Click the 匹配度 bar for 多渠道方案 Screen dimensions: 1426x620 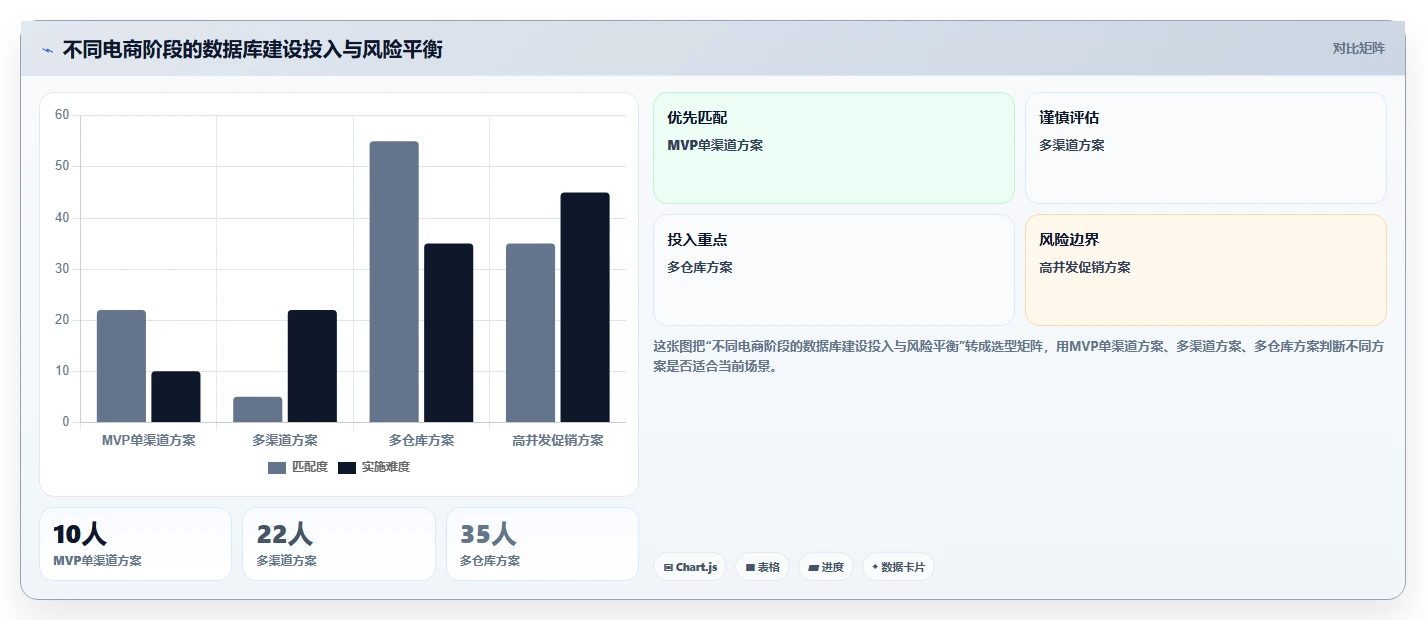point(258,409)
